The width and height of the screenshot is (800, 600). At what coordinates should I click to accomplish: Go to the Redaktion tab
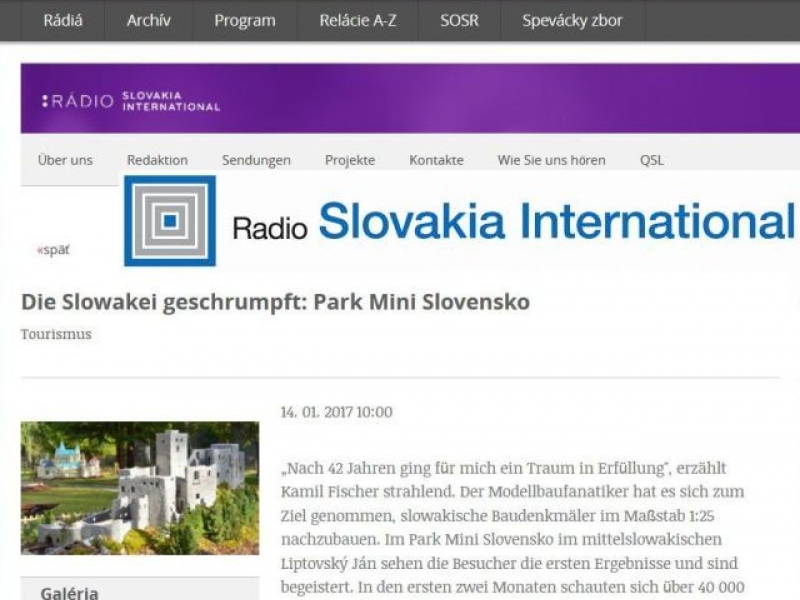[157, 160]
